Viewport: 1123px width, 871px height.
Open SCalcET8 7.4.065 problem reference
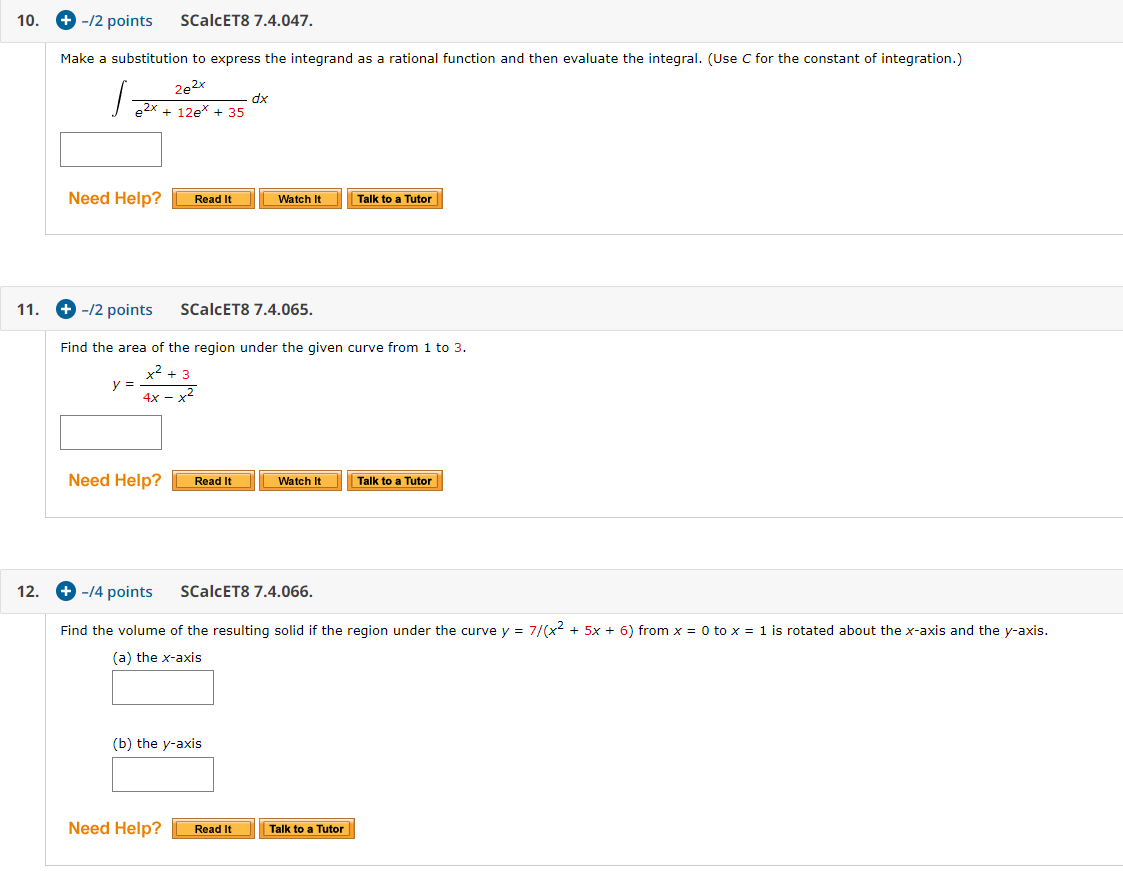pos(245,309)
